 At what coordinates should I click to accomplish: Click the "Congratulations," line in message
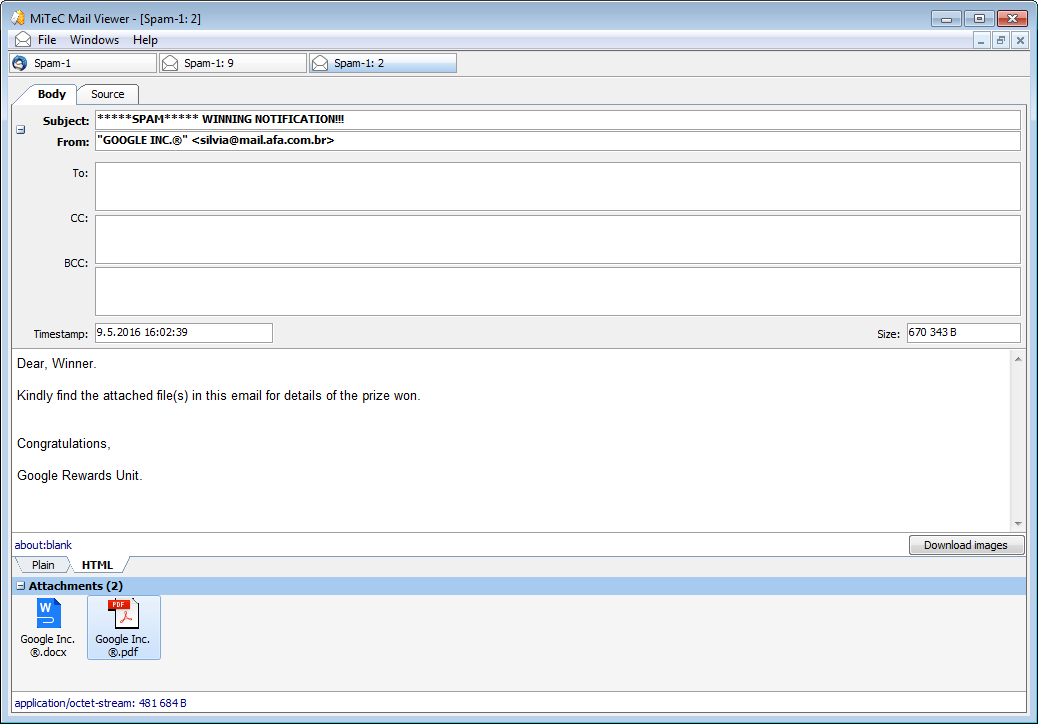[64, 443]
